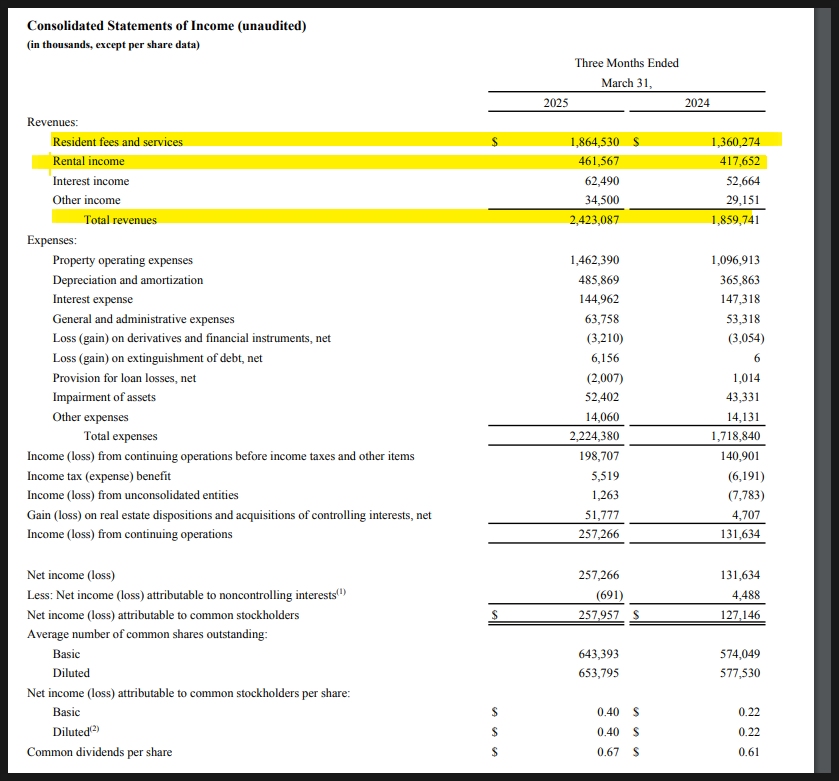This screenshot has width=839, height=781.
Task: Click the depreciation value 485,869
Action: coord(599,280)
